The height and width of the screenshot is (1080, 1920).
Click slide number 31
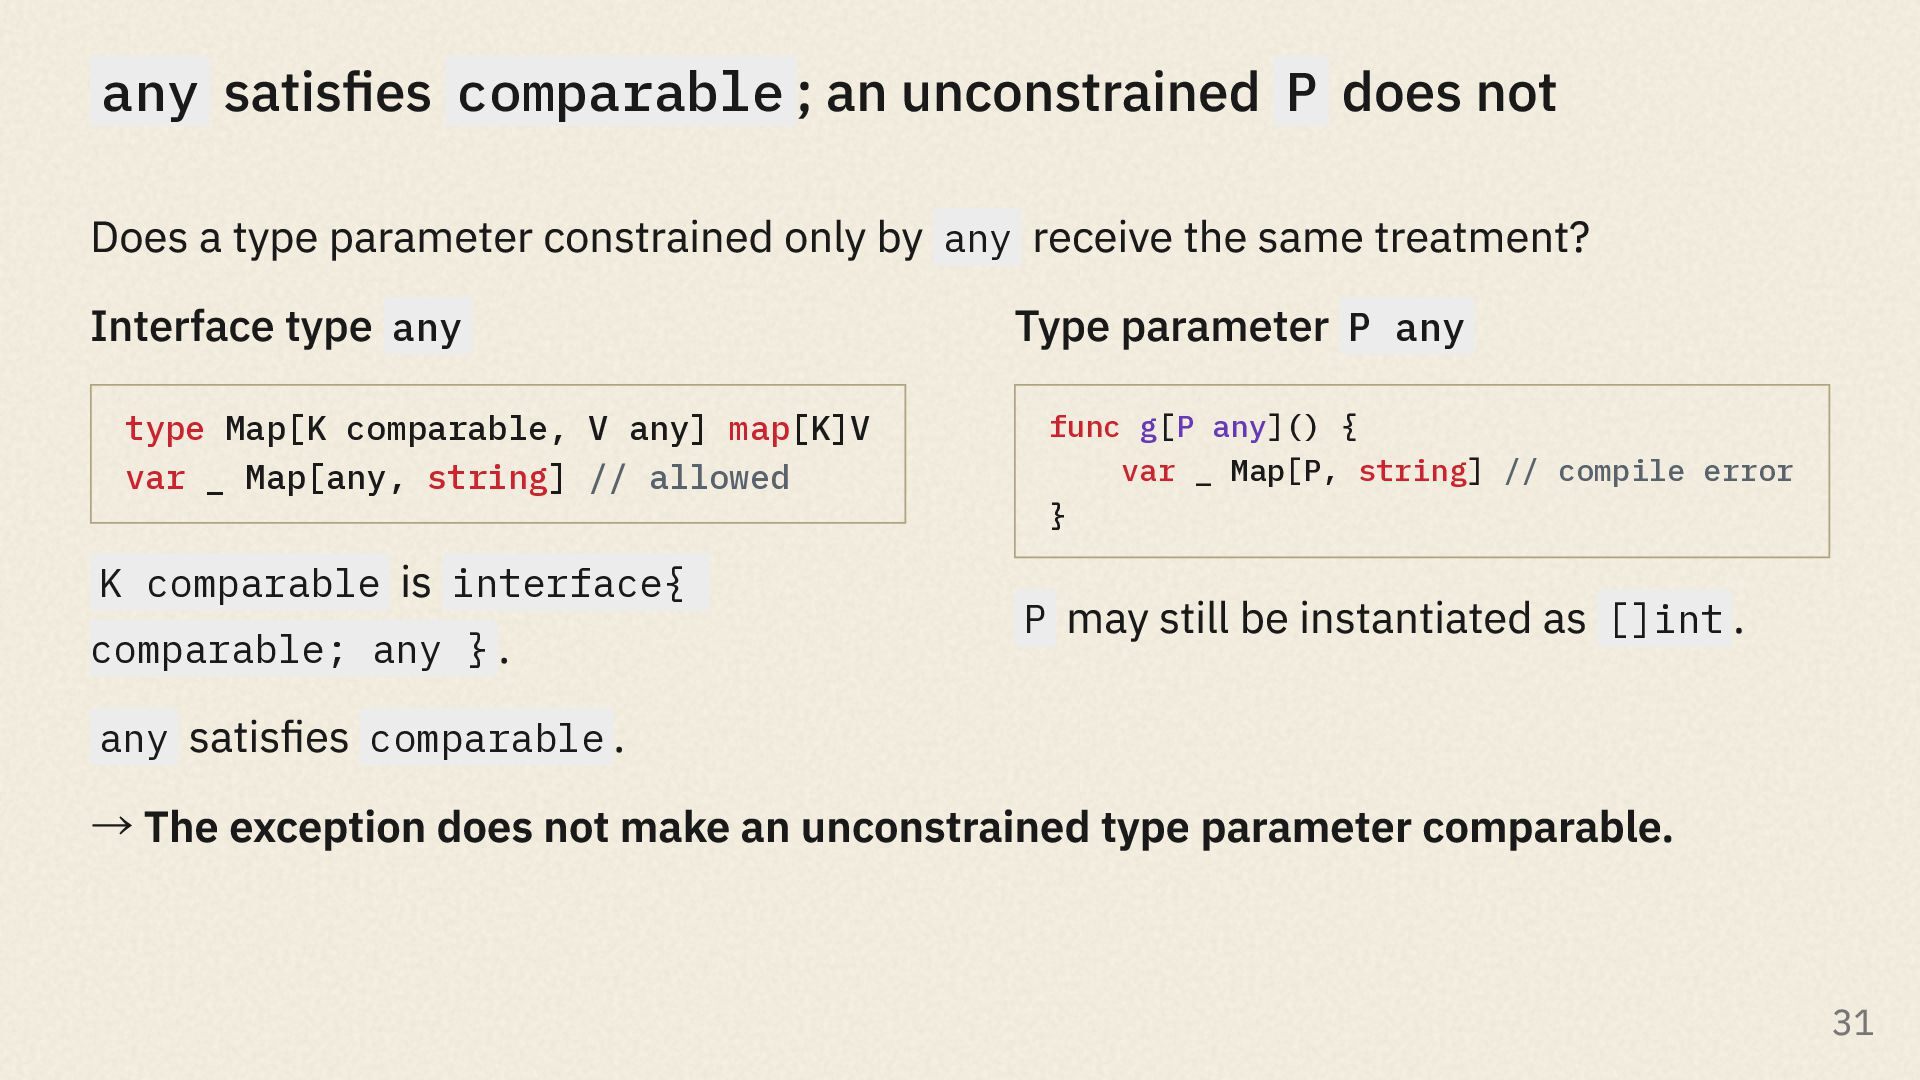coord(1852,1023)
